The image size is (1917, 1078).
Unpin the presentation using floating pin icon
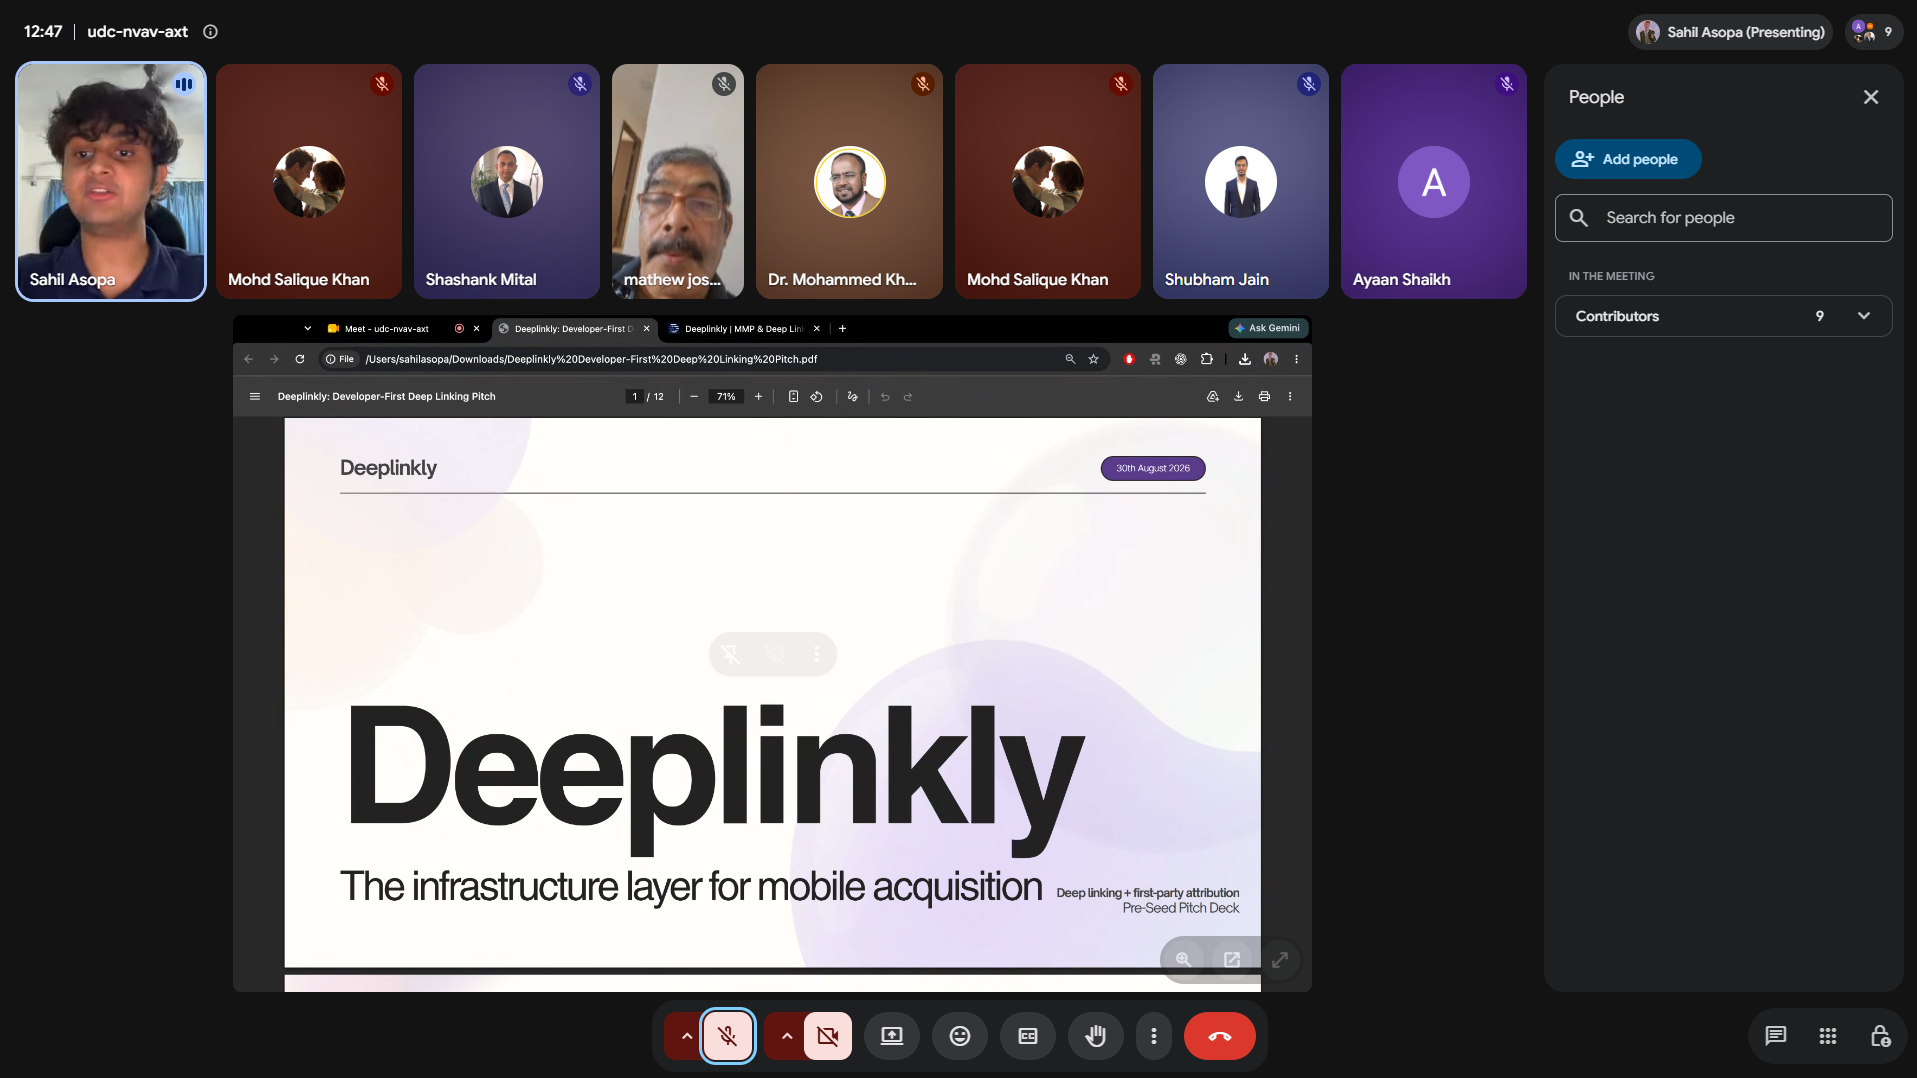pos(731,654)
